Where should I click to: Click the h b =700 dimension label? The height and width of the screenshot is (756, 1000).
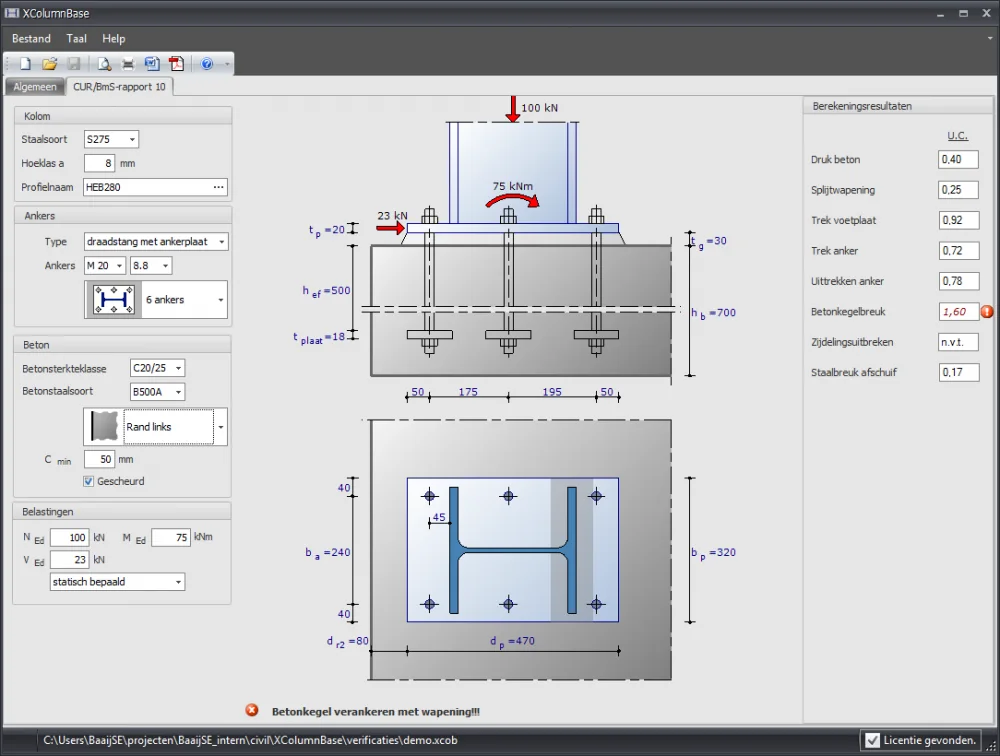click(714, 313)
